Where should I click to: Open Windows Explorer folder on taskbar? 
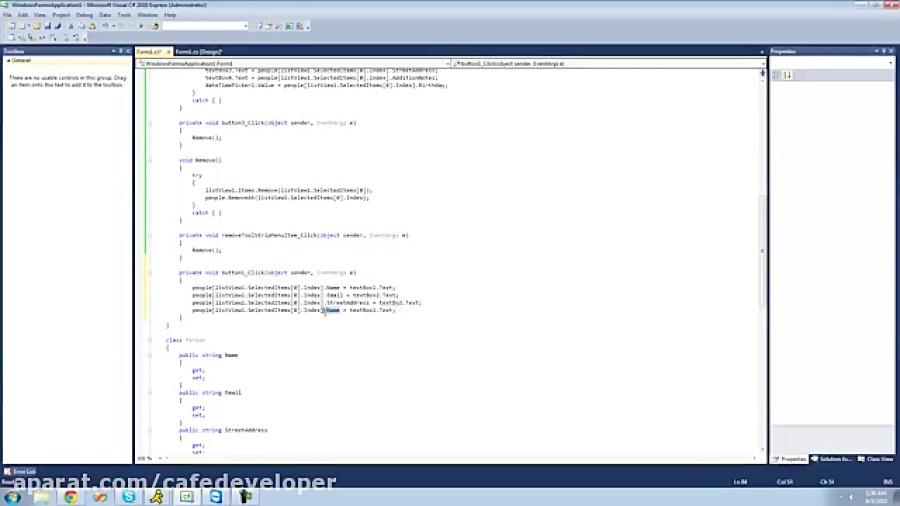pyautogui.click(x=41, y=497)
